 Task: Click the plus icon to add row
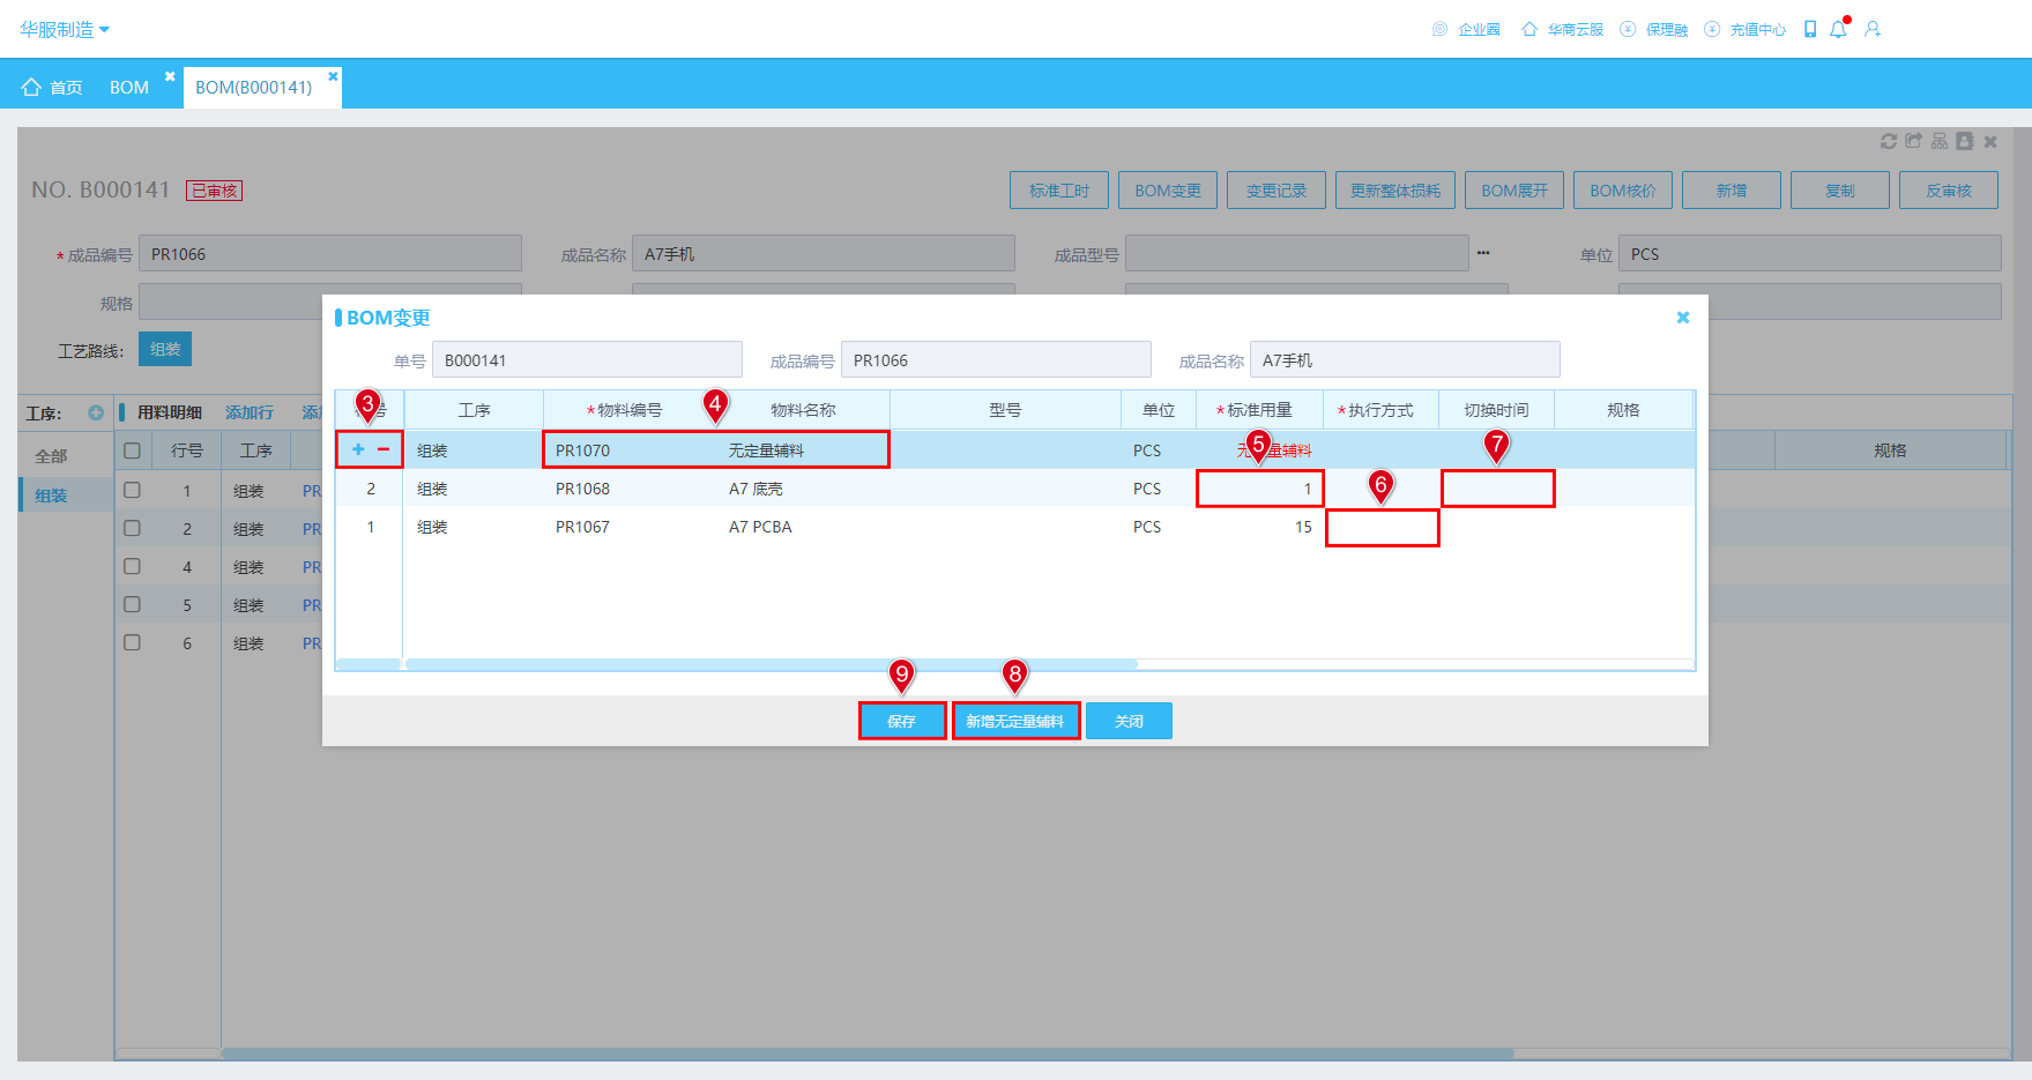[x=357, y=449]
